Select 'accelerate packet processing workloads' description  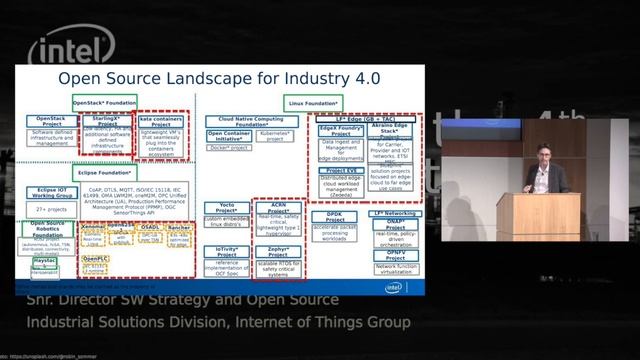point(334,233)
